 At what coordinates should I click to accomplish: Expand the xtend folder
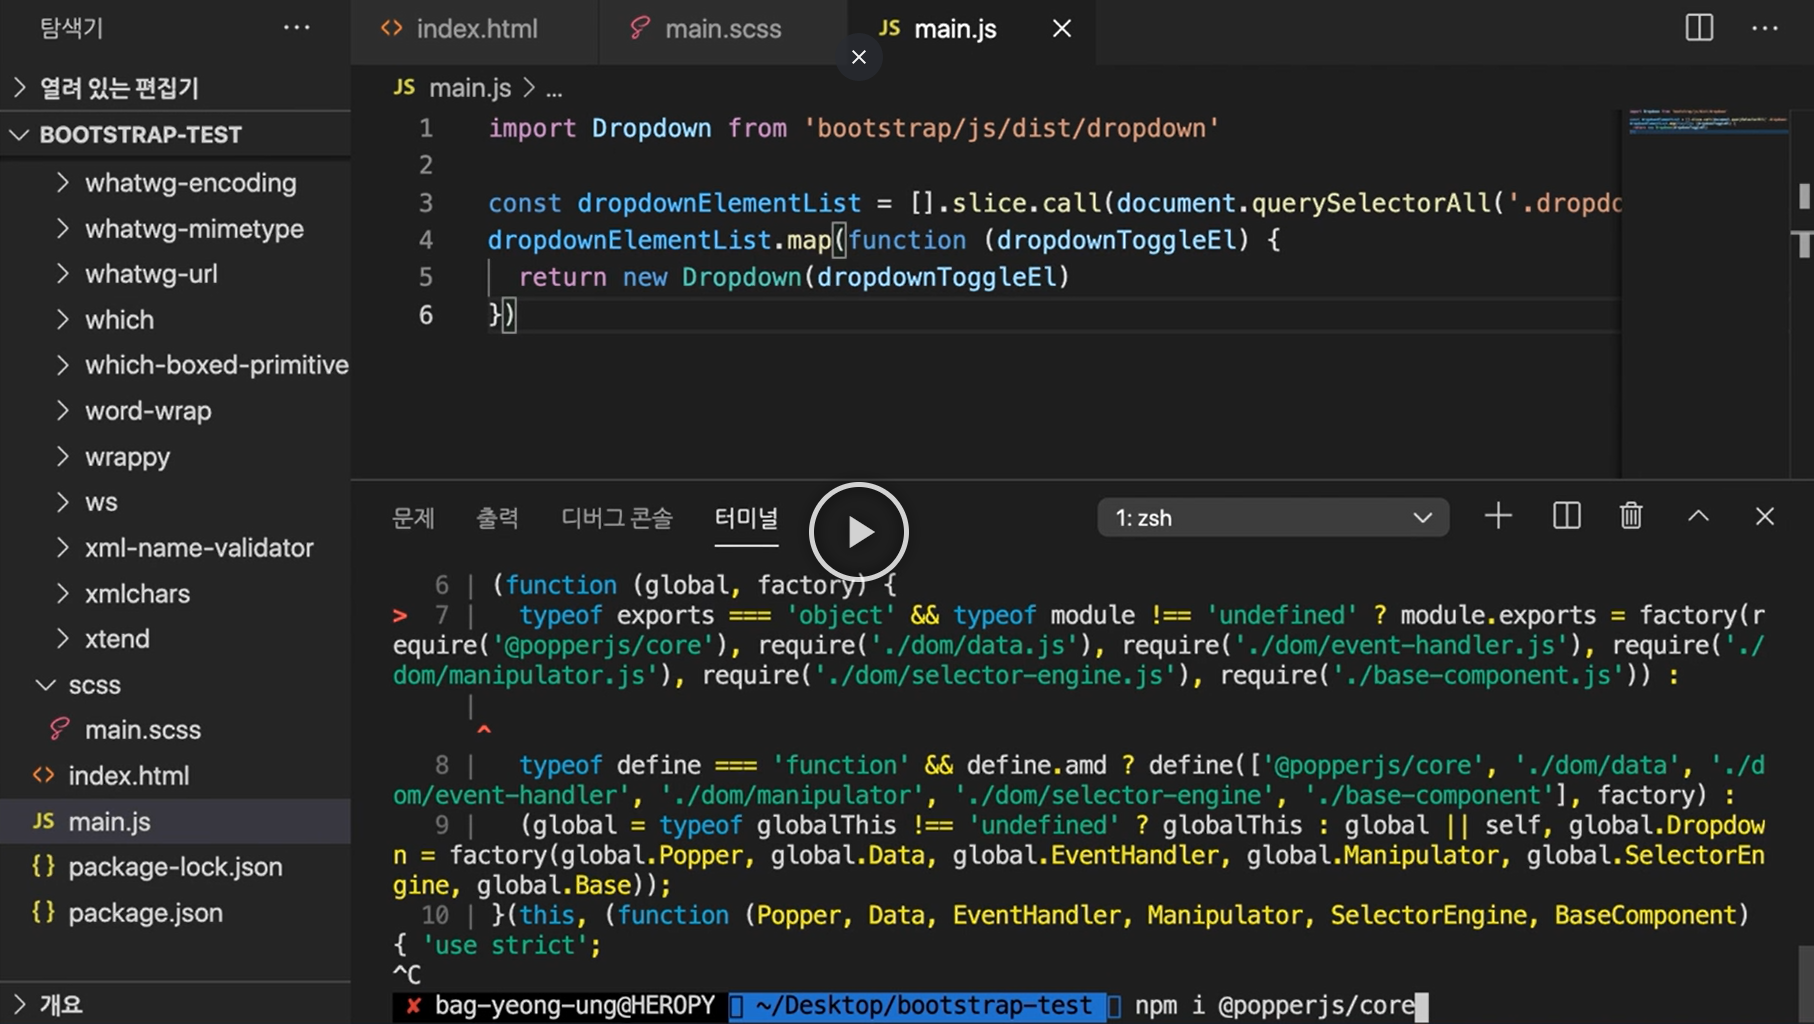(x=175, y=639)
